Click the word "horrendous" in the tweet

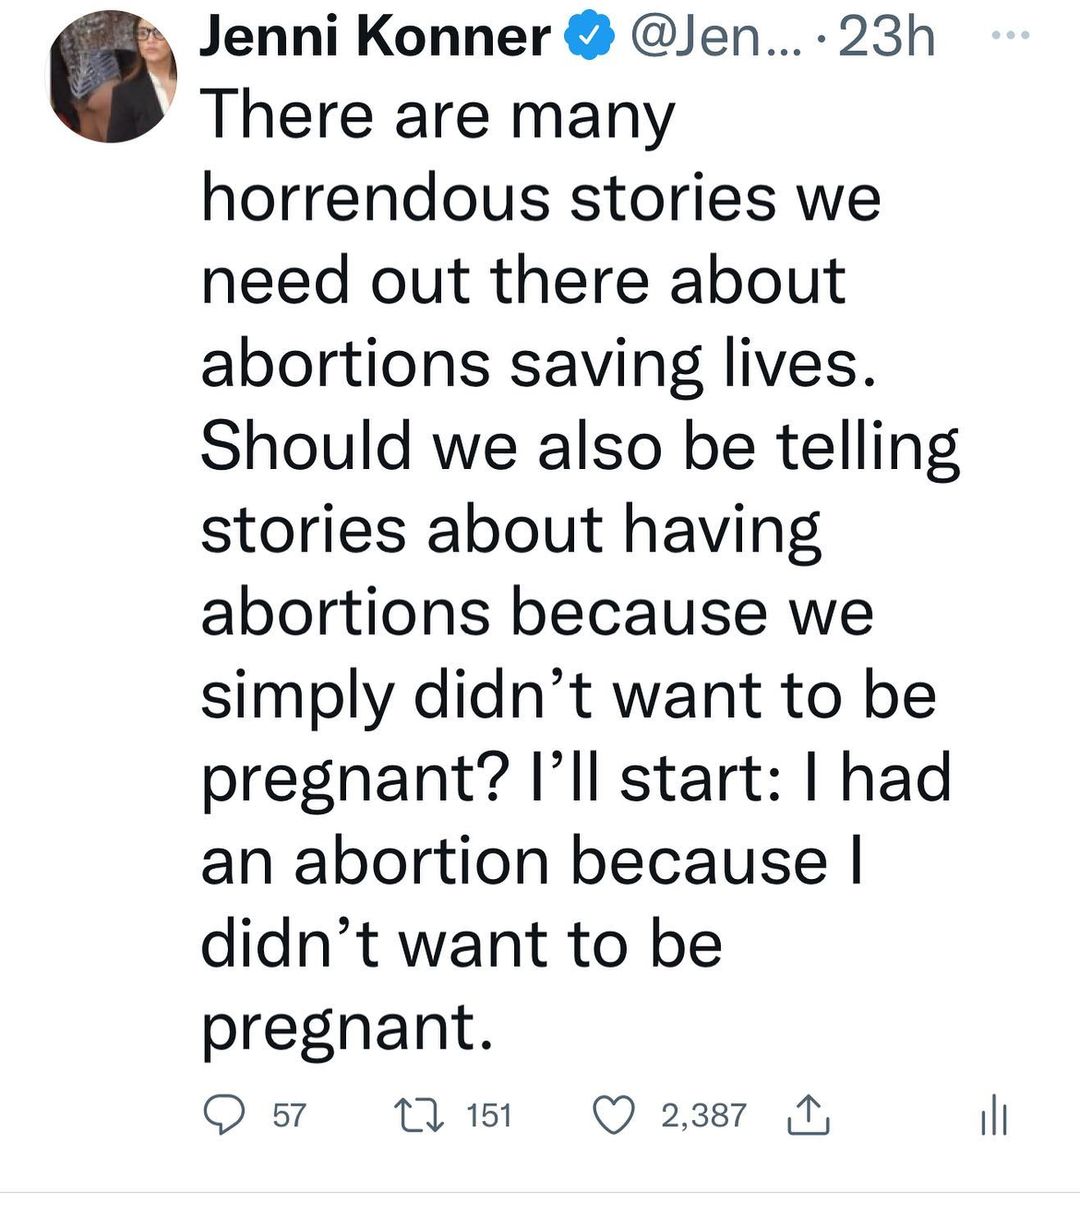[x=376, y=197]
